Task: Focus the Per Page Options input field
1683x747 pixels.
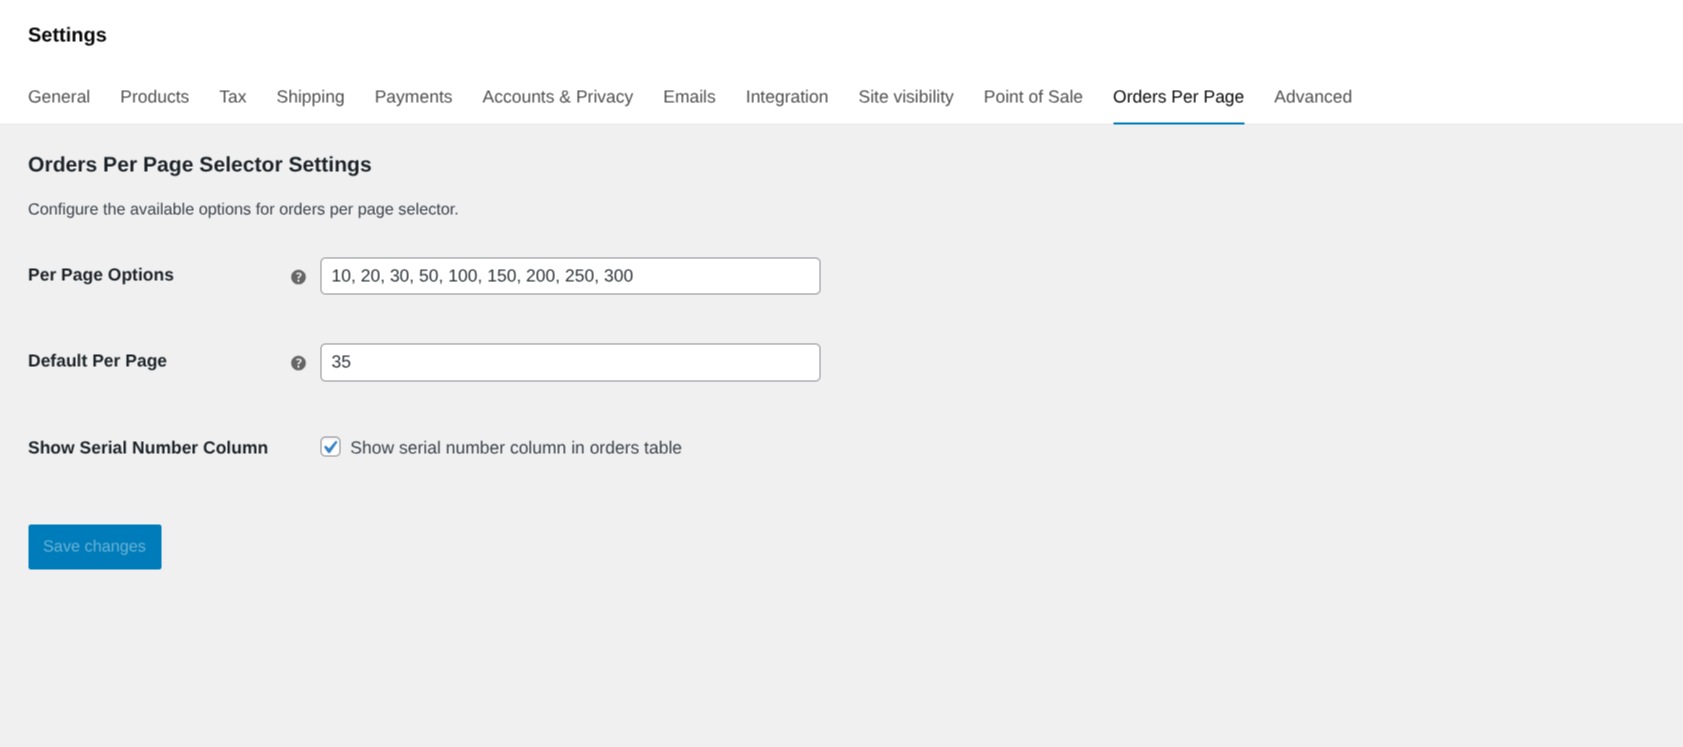Action: (570, 276)
